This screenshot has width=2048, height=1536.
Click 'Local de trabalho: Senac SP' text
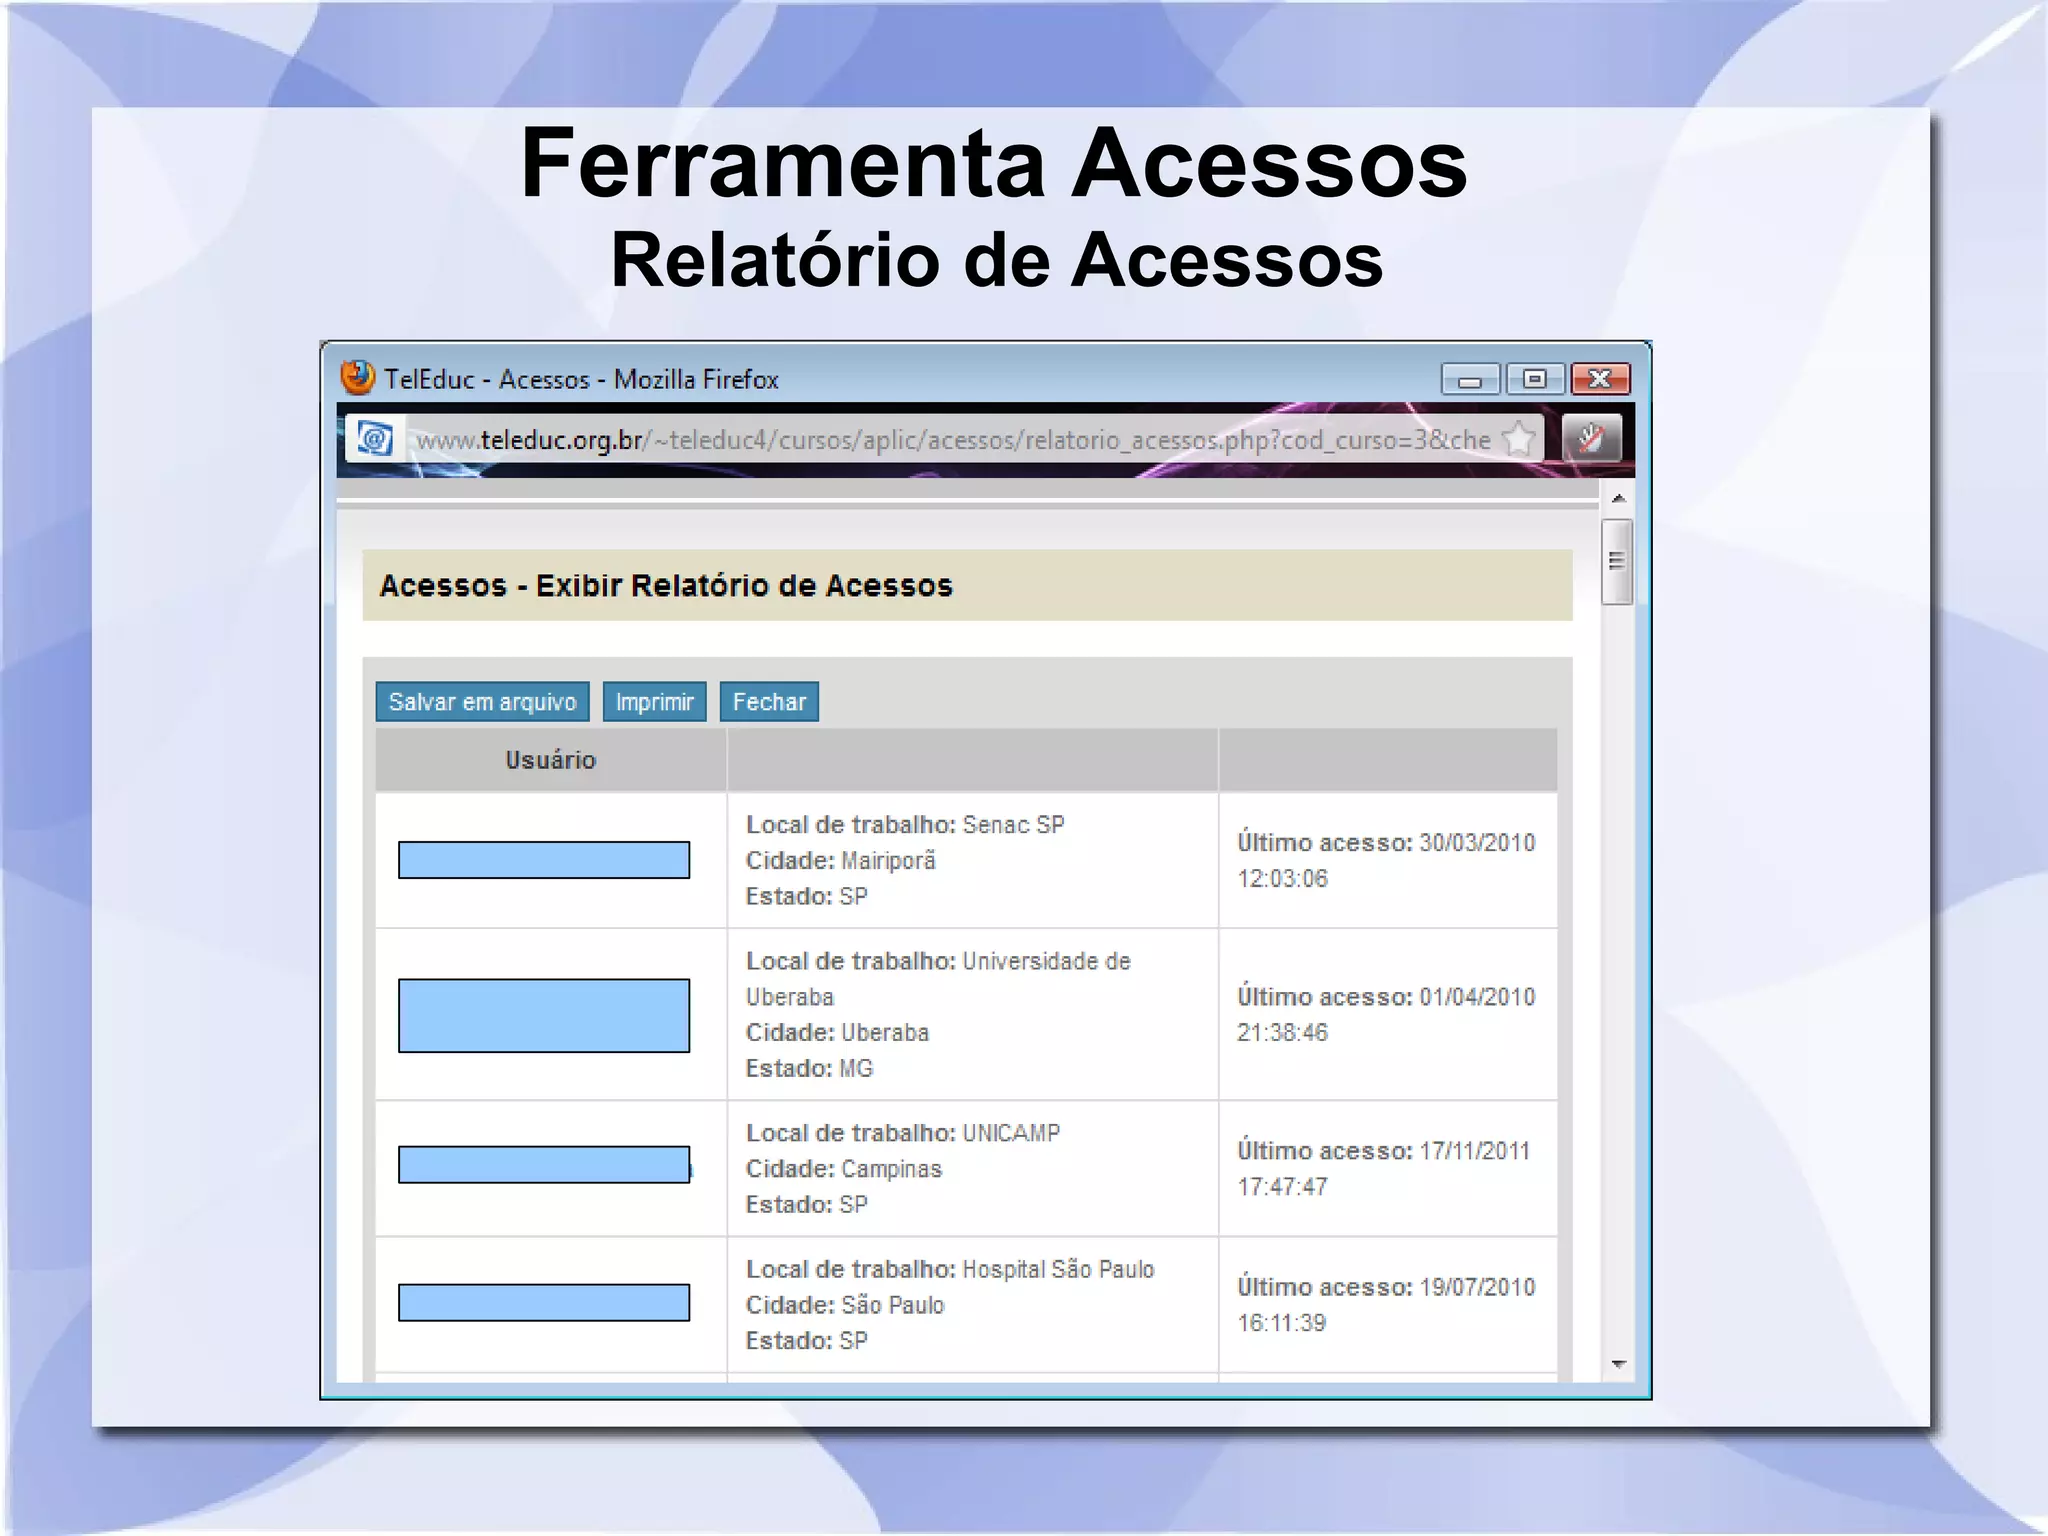click(905, 825)
